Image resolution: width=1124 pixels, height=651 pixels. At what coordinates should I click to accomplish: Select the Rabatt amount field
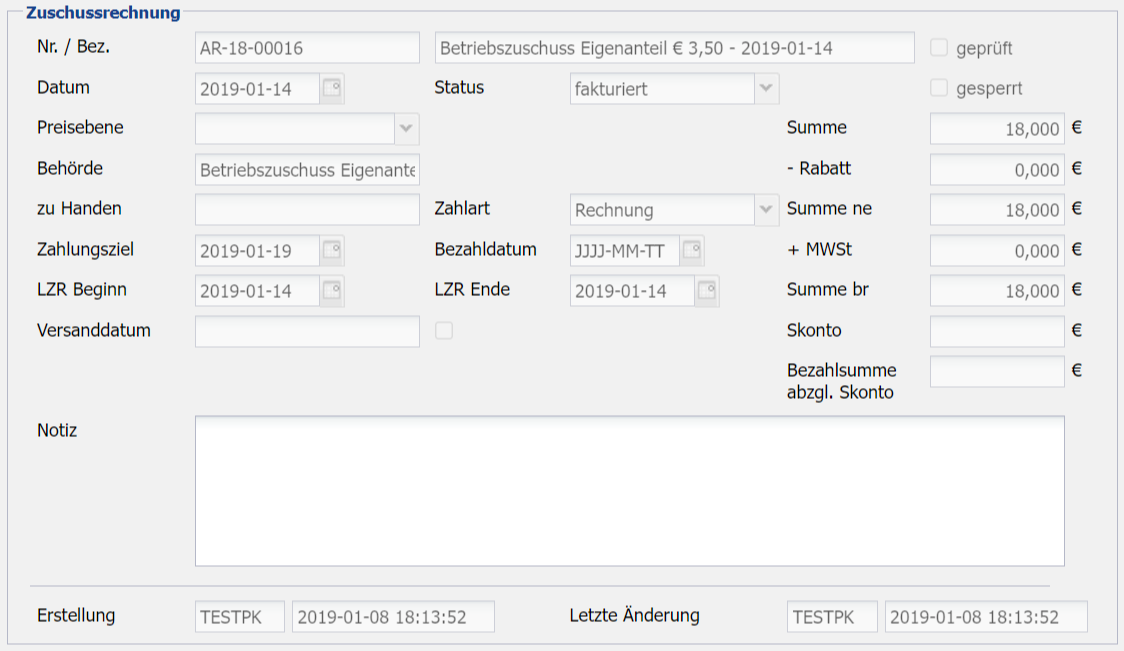tap(996, 169)
